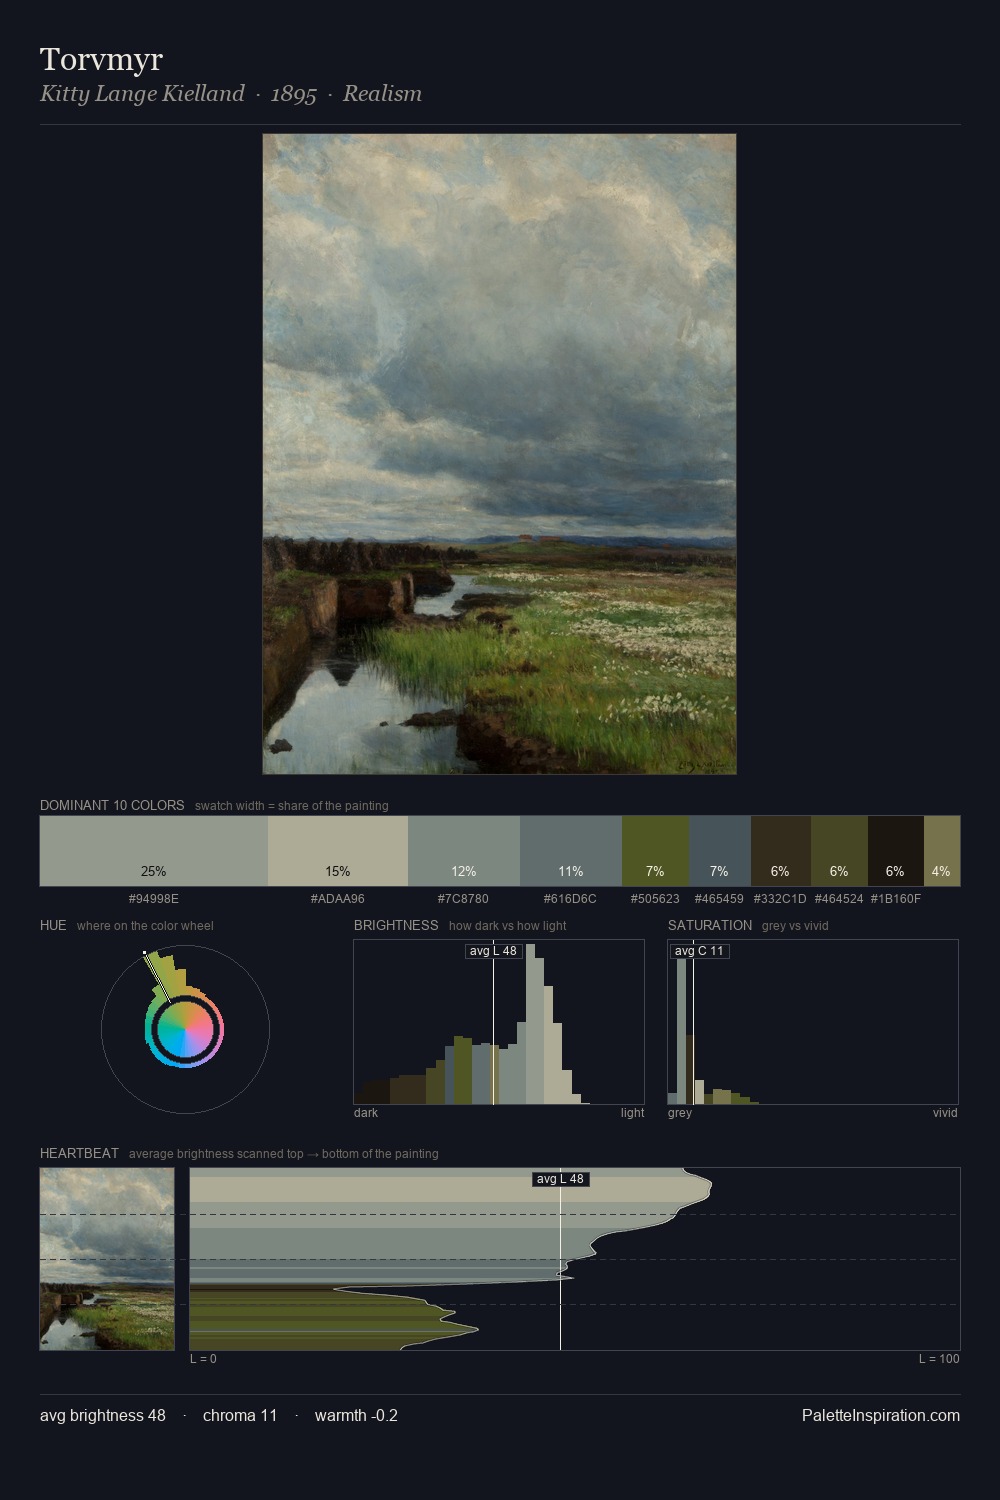
Task: Click the '#94998E' hex label
Action: [154, 899]
